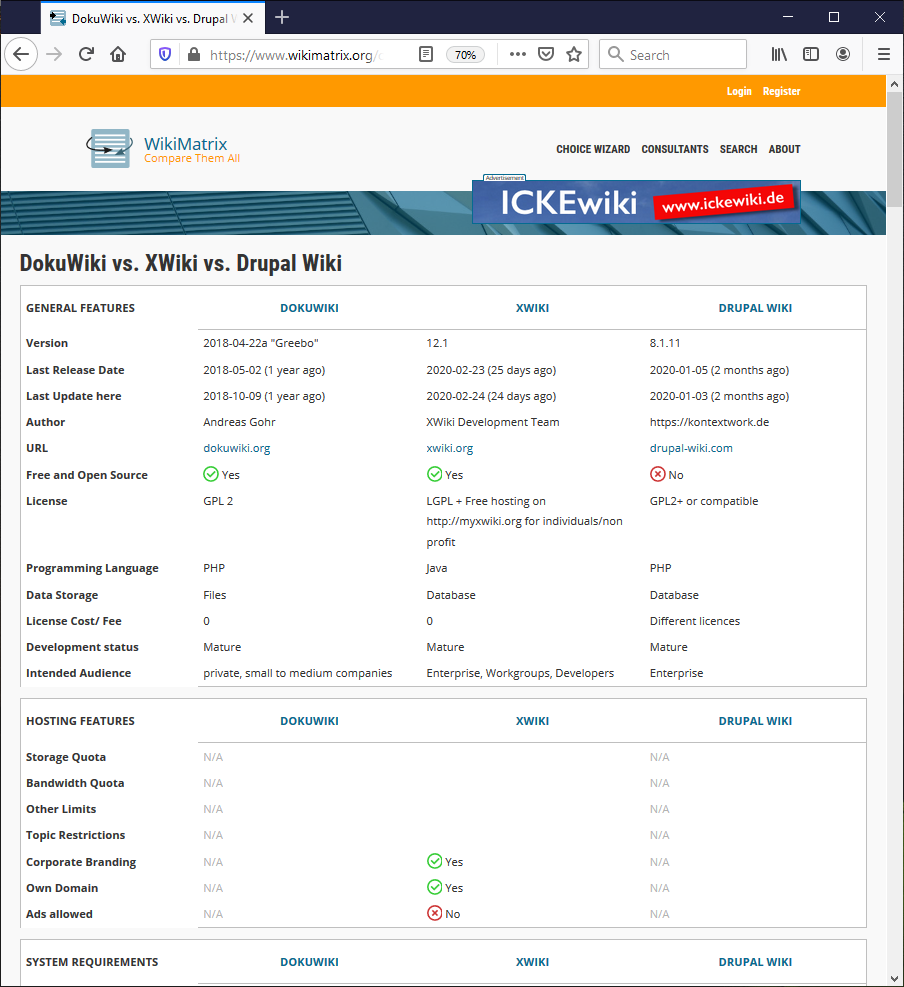Visit the drupal-wiki.com URL link

[691, 448]
